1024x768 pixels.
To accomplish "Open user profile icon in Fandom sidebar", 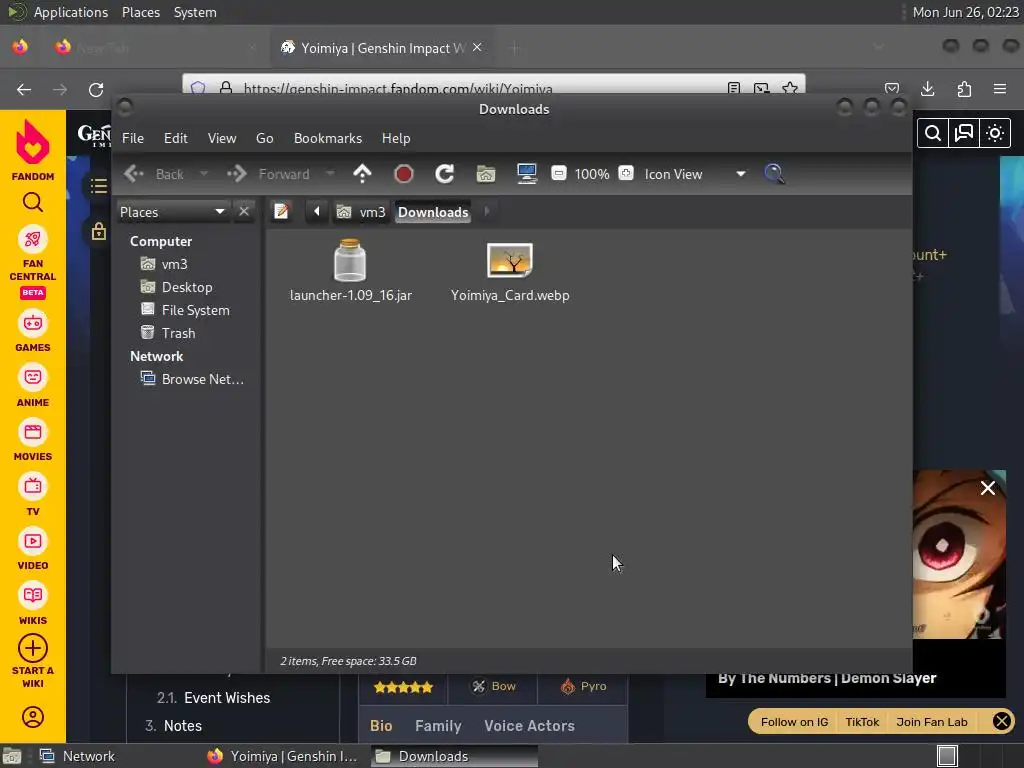I will coord(33,717).
